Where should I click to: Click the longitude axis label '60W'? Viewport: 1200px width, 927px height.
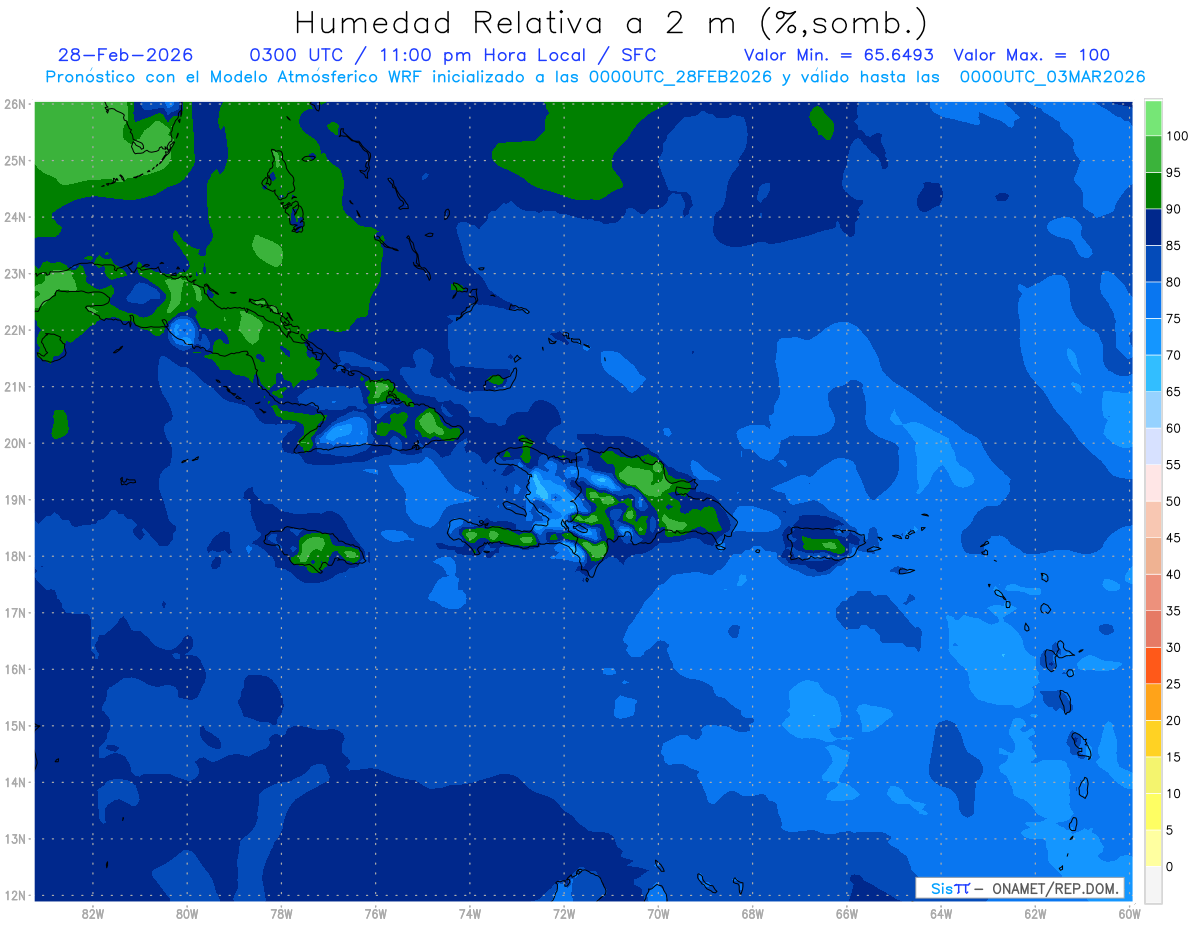click(1128, 913)
